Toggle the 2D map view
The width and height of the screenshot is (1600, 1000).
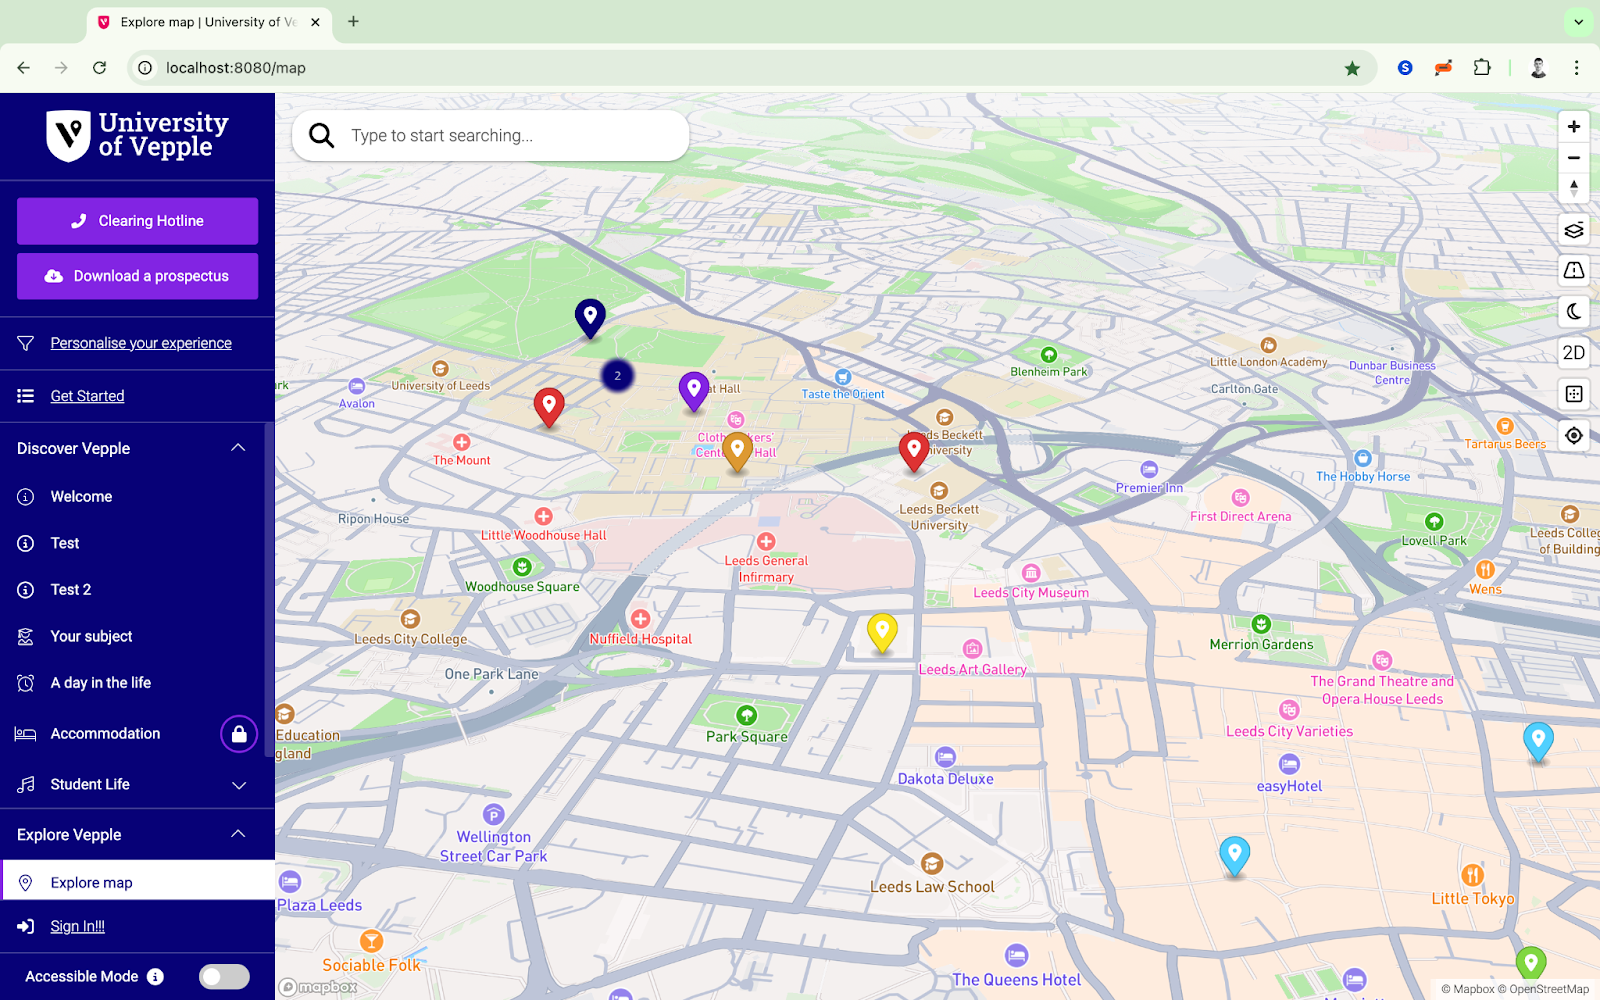coord(1573,352)
